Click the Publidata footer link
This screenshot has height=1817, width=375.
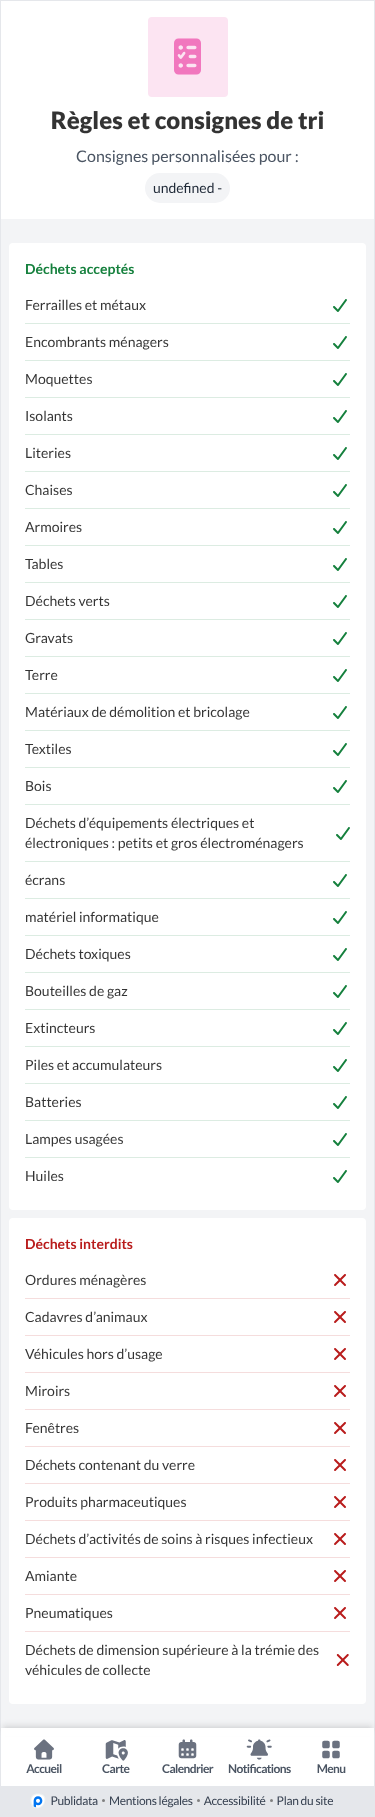[x=74, y=1801]
